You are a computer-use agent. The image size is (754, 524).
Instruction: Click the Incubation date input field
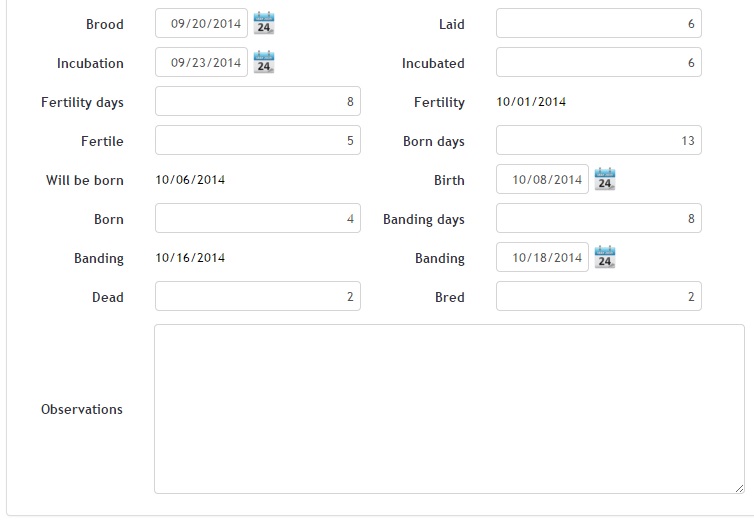click(202, 63)
